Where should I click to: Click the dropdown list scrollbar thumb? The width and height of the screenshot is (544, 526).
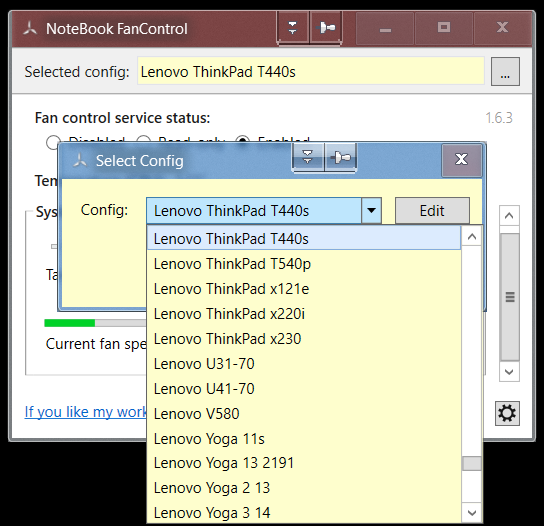[471, 464]
